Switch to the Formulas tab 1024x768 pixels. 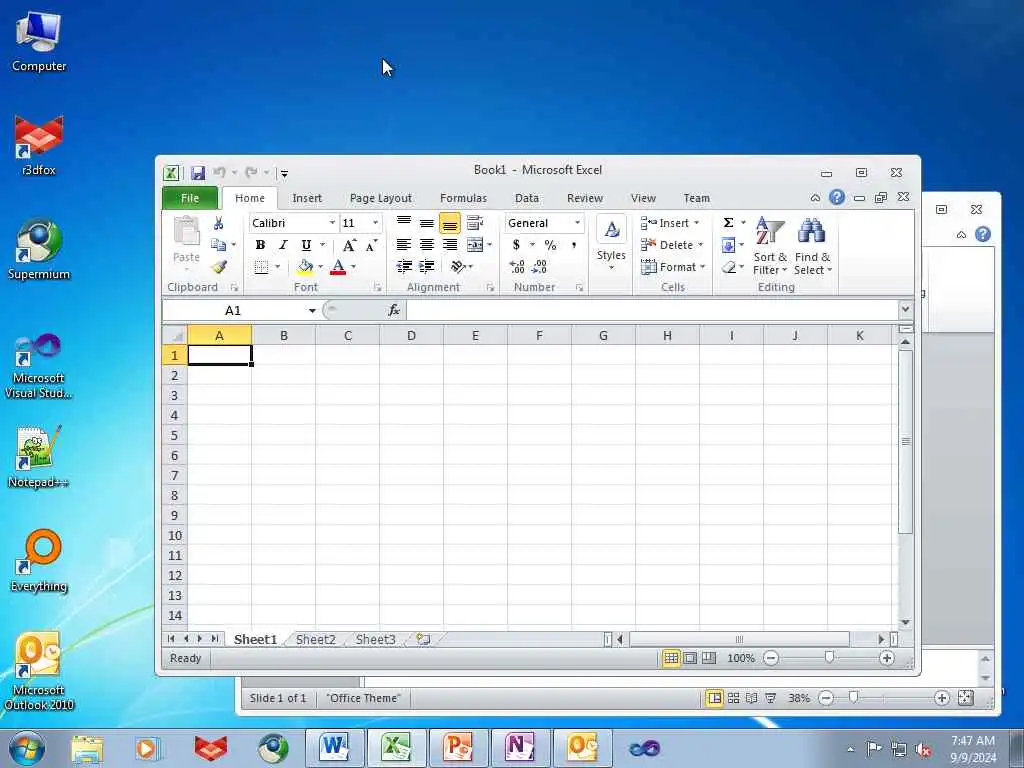coord(463,198)
